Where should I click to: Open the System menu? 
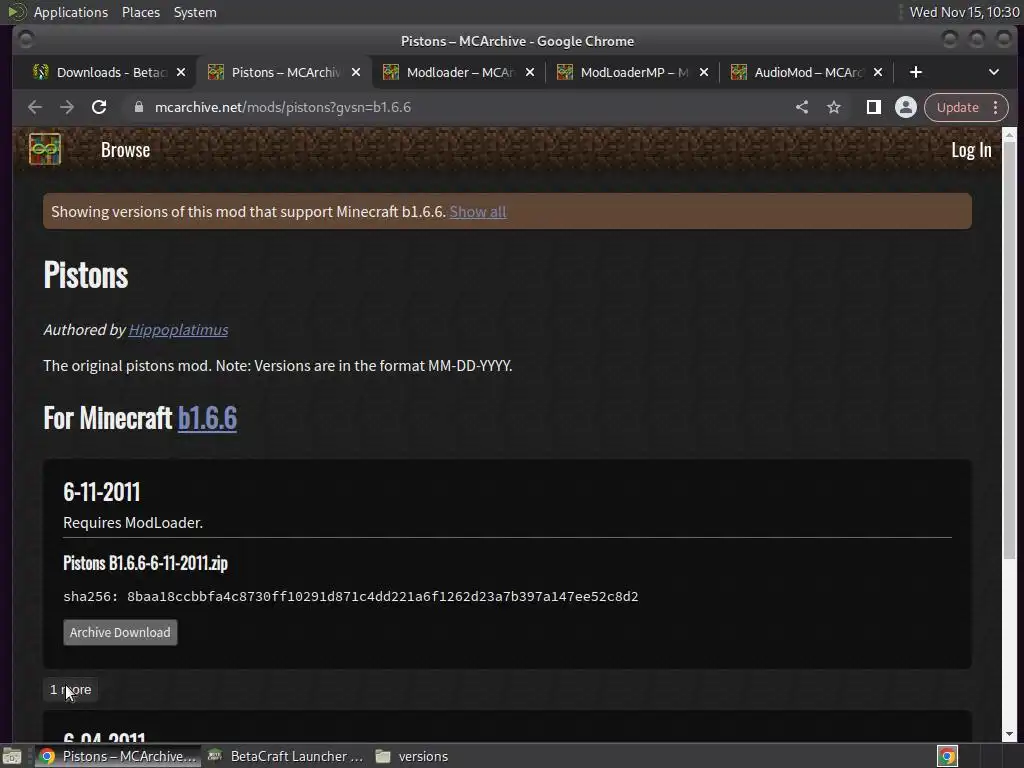195,12
